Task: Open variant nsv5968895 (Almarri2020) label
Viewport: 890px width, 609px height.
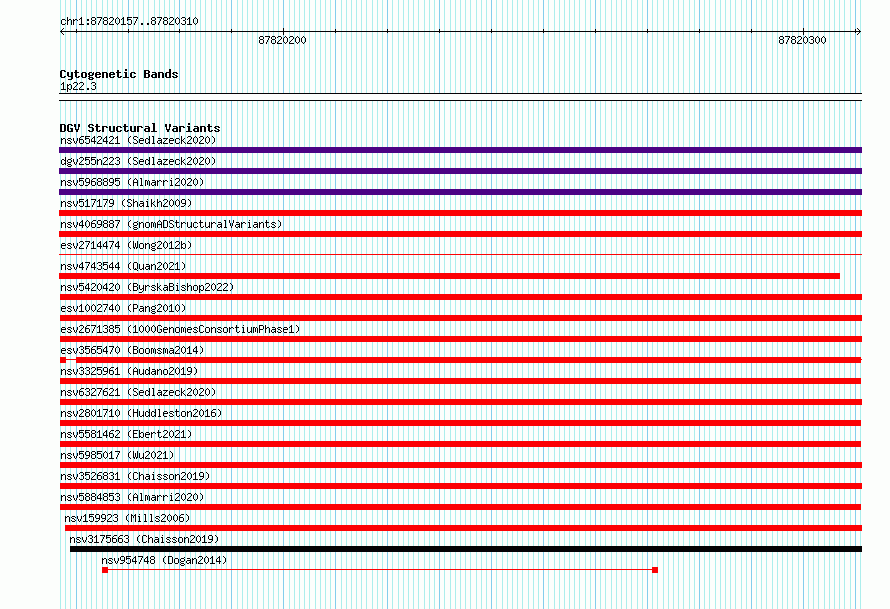Action: [132, 182]
